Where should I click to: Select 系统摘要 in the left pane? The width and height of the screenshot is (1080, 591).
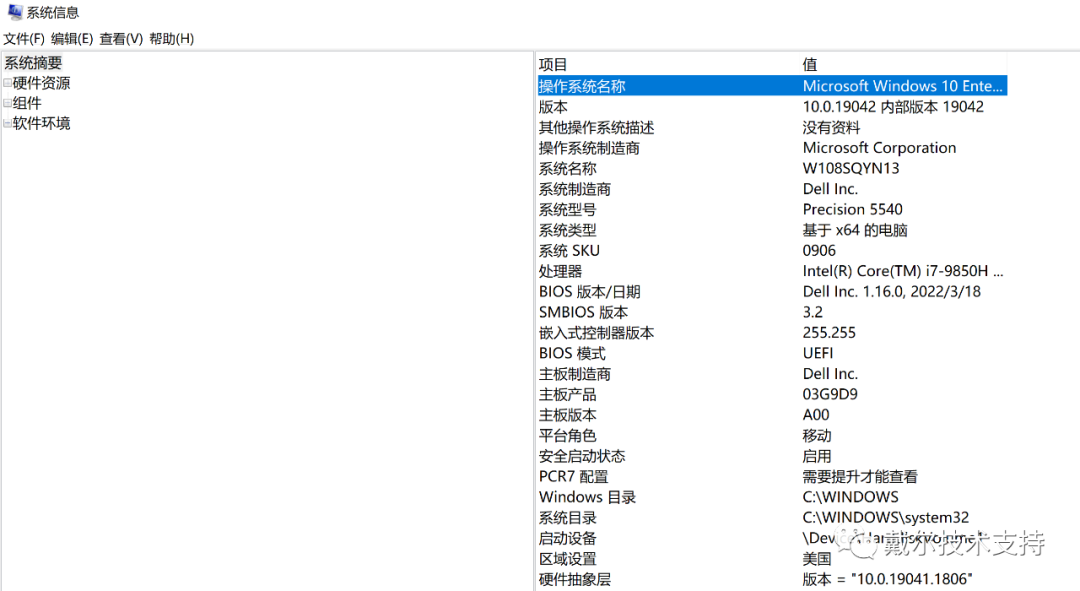coord(32,62)
